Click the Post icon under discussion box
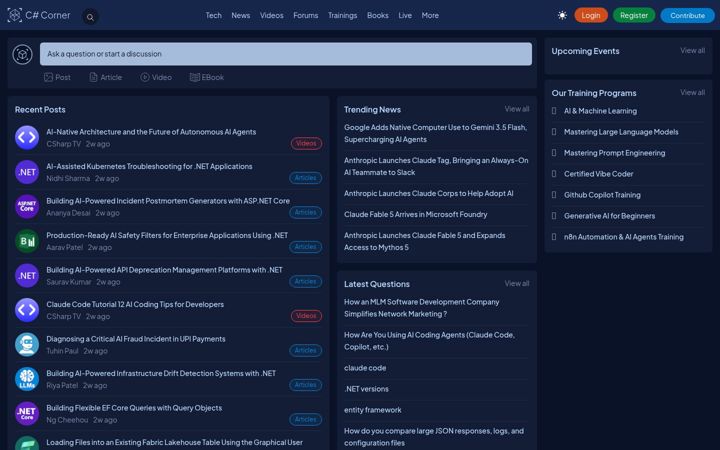Image resolution: width=720 pixels, height=450 pixels. (48, 77)
